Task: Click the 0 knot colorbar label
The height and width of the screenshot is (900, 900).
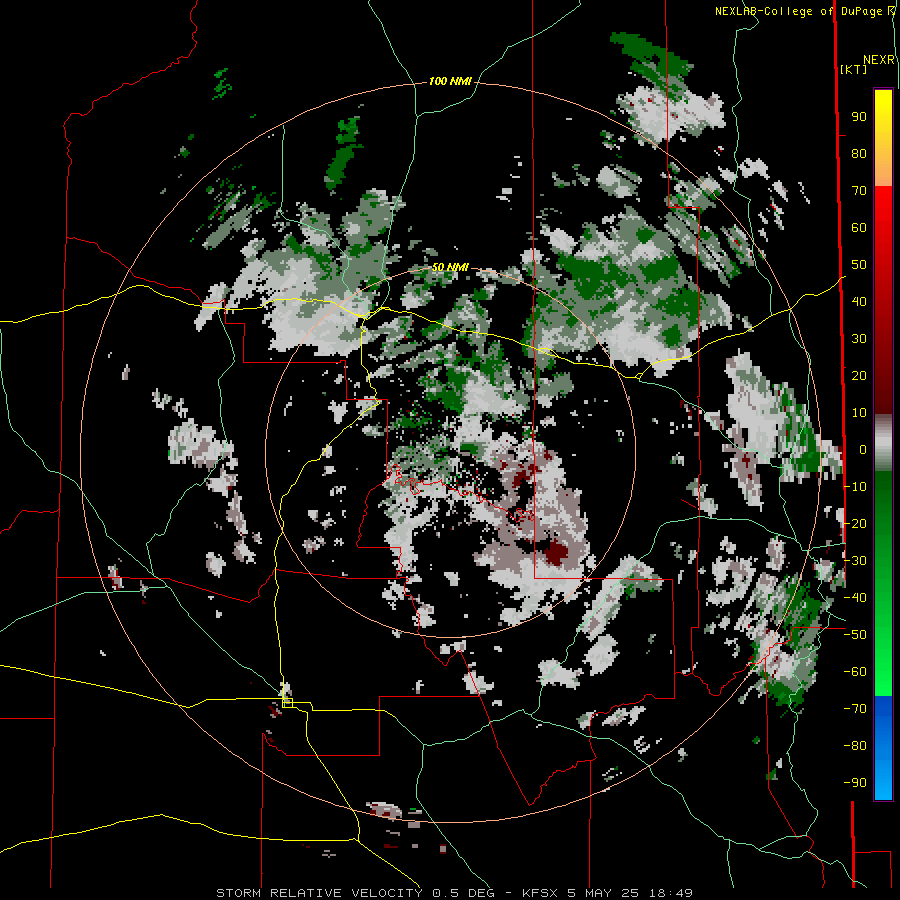Action: 862,450
